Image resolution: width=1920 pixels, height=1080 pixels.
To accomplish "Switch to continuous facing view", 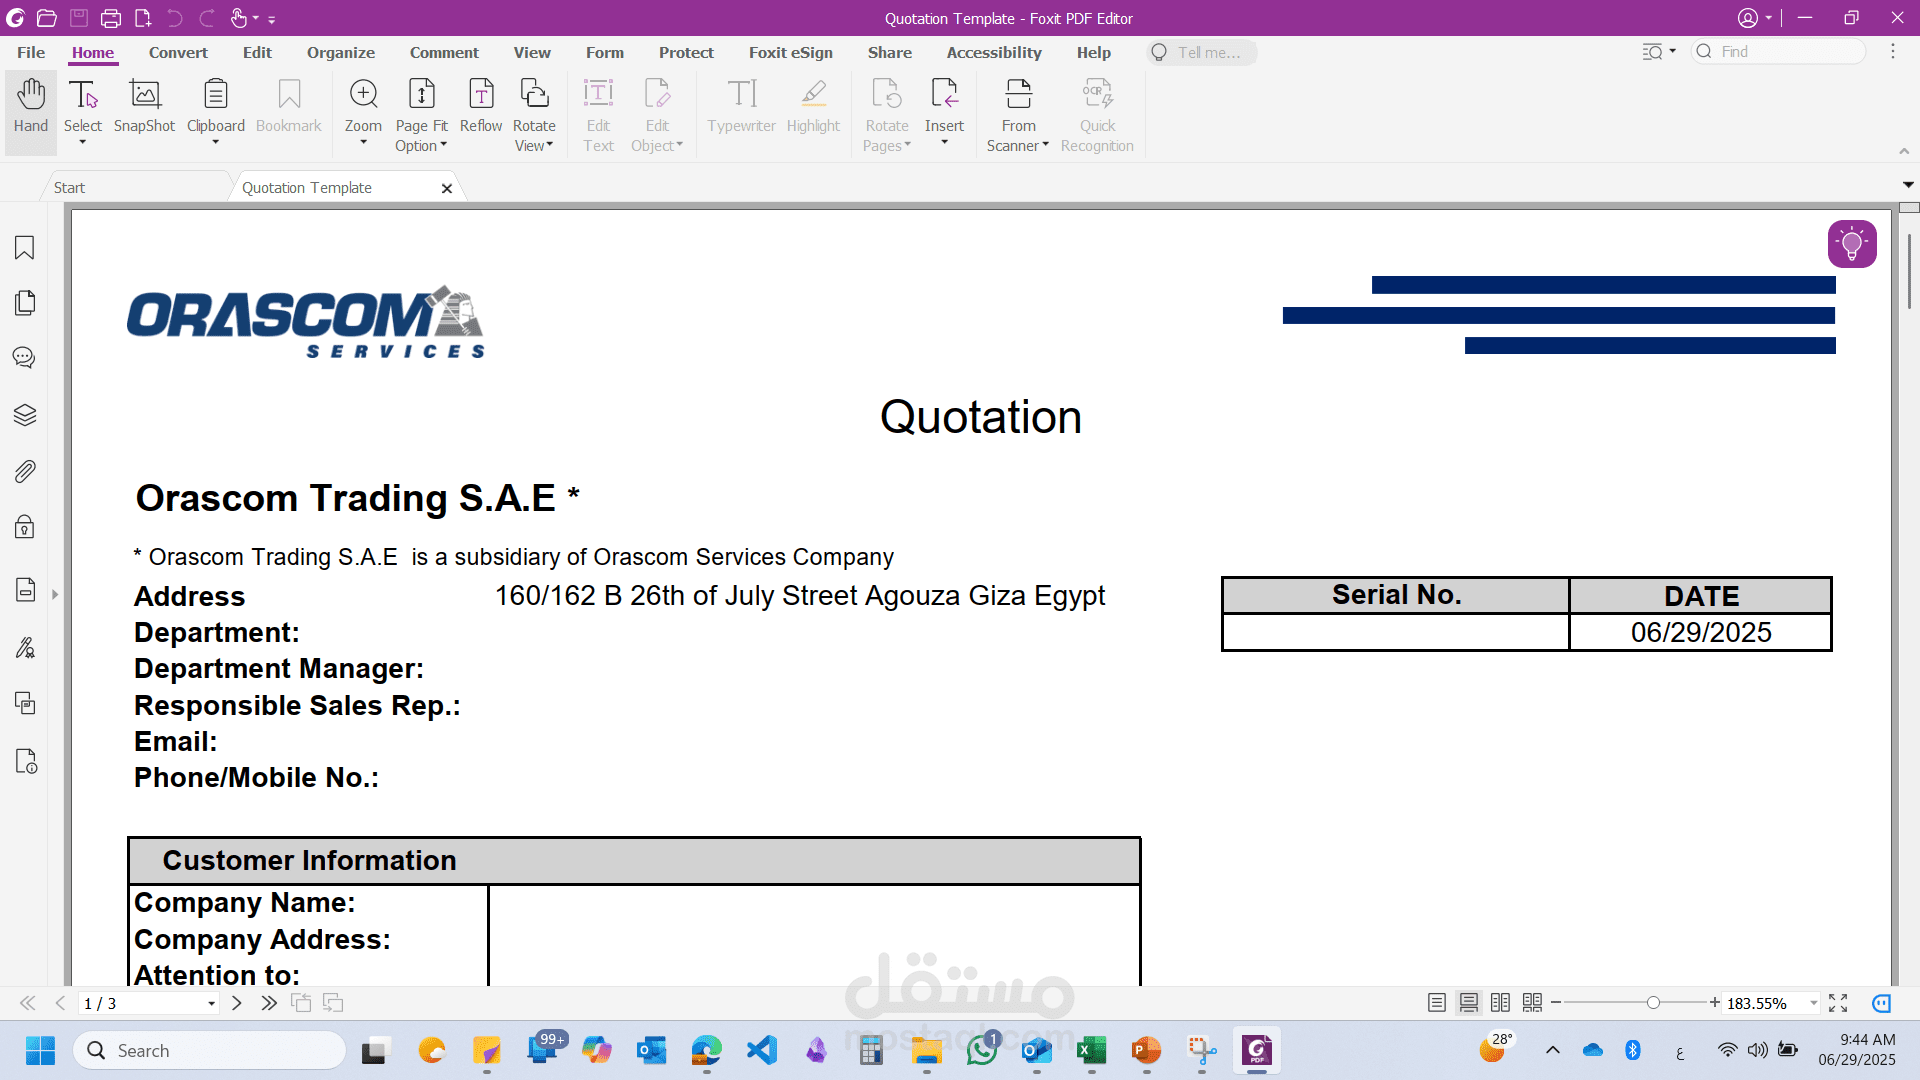I will (1532, 1003).
